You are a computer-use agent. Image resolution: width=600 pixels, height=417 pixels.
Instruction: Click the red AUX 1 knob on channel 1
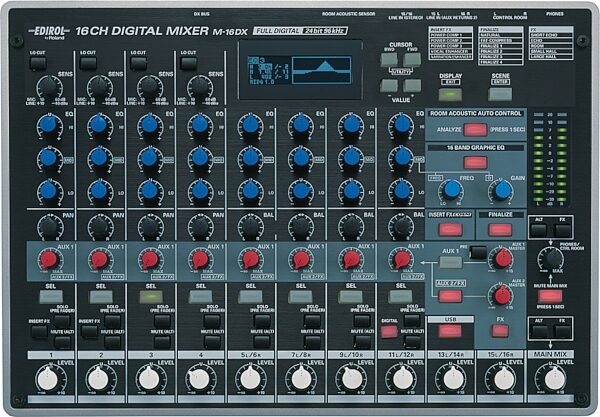click(x=49, y=260)
